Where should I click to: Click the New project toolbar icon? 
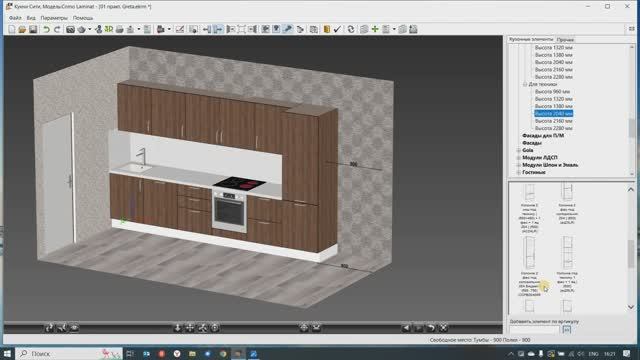(x=11, y=29)
